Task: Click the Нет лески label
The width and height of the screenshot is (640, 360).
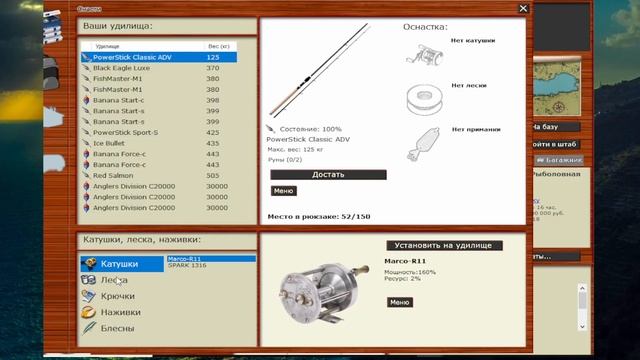Action: pos(469,85)
